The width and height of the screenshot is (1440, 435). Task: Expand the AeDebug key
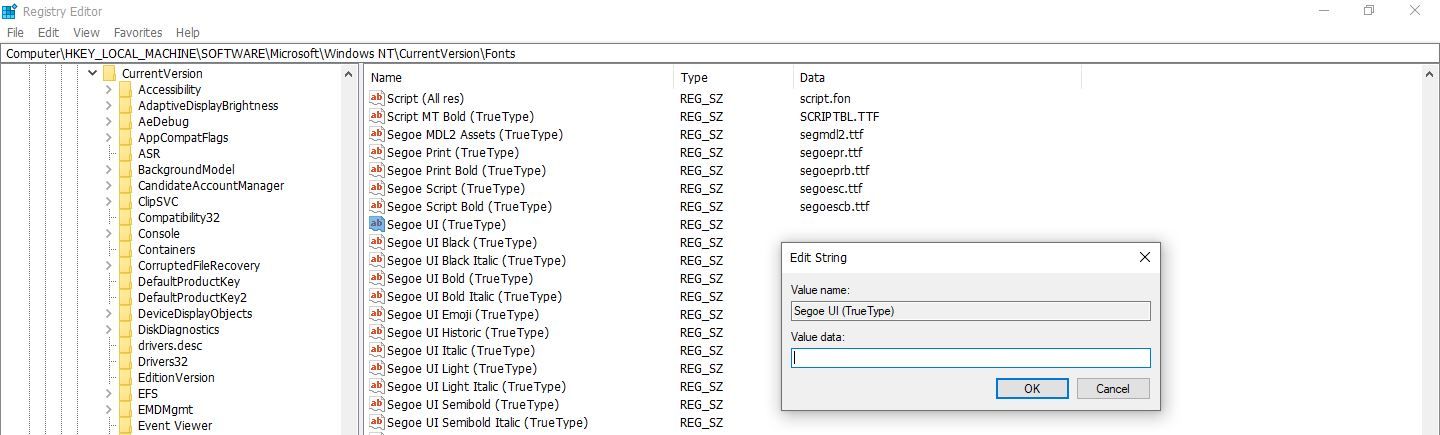click(x=108, y=121)
